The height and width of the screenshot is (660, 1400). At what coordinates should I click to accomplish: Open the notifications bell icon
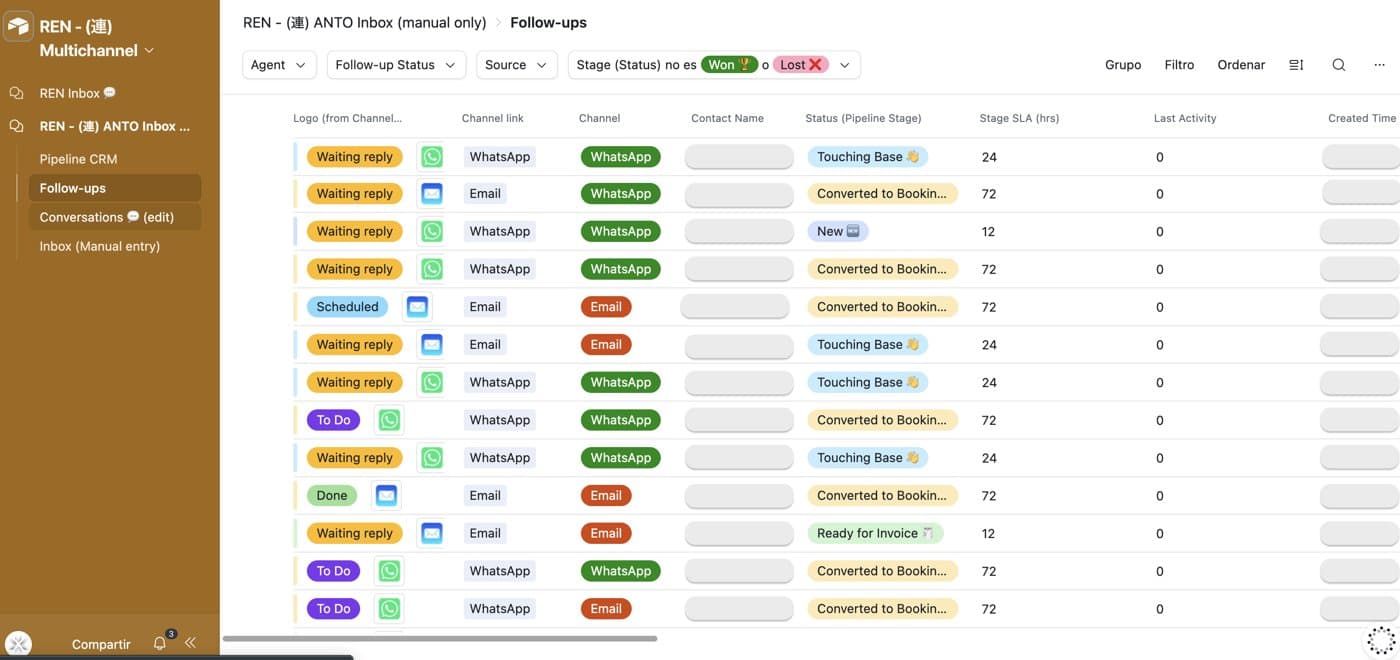coord(160,644)
